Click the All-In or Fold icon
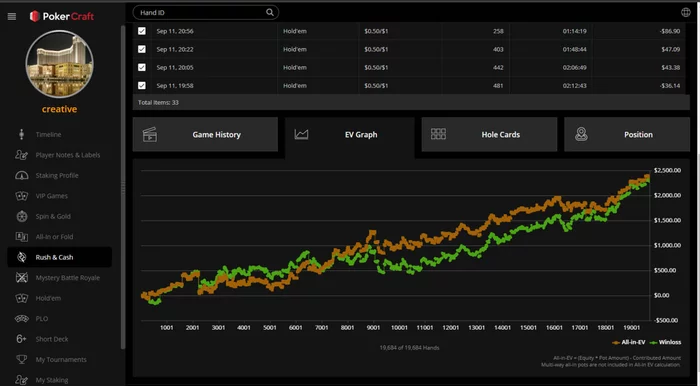The image size is (700, 386). (x=21, y=237)
